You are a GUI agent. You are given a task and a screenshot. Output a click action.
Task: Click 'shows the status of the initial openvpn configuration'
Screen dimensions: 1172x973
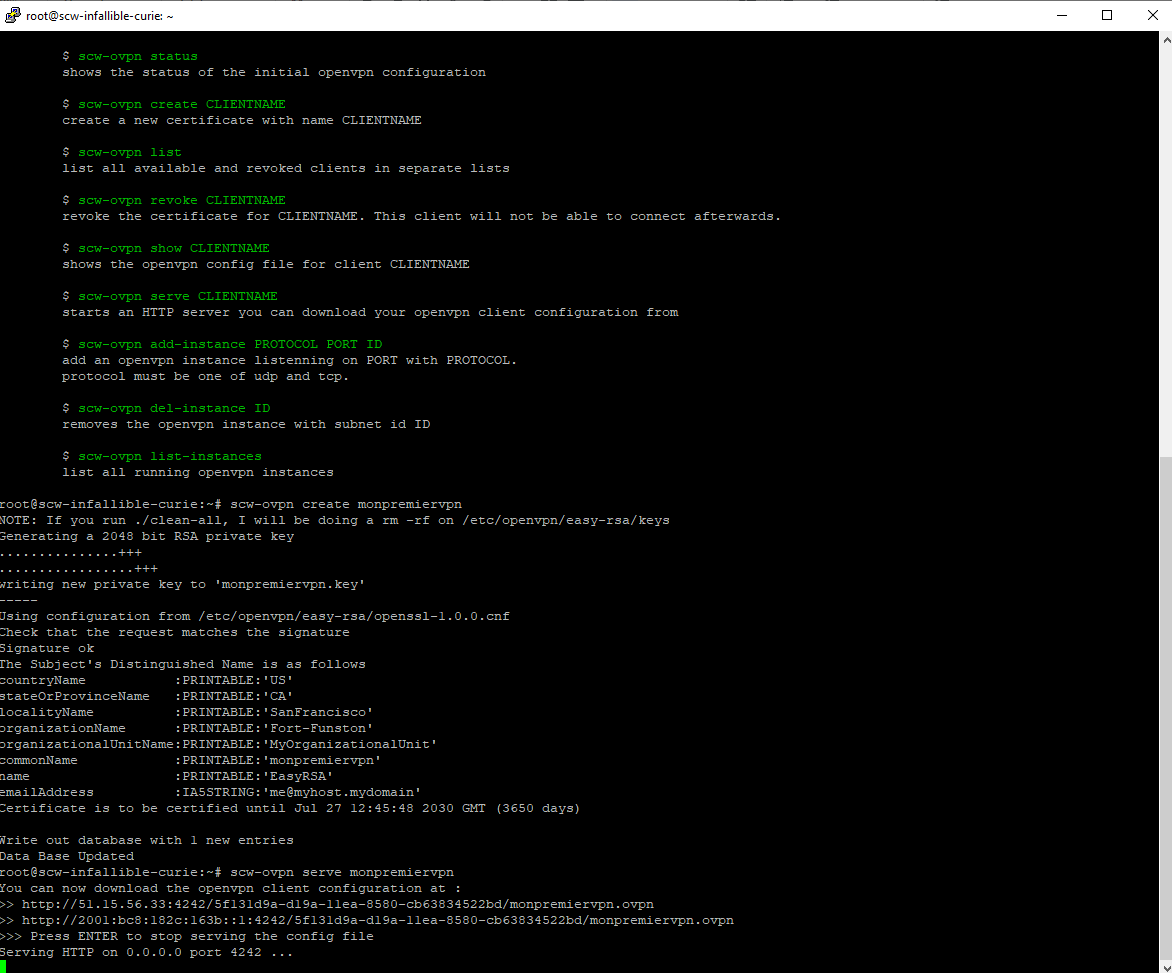[x=274, y=72]
